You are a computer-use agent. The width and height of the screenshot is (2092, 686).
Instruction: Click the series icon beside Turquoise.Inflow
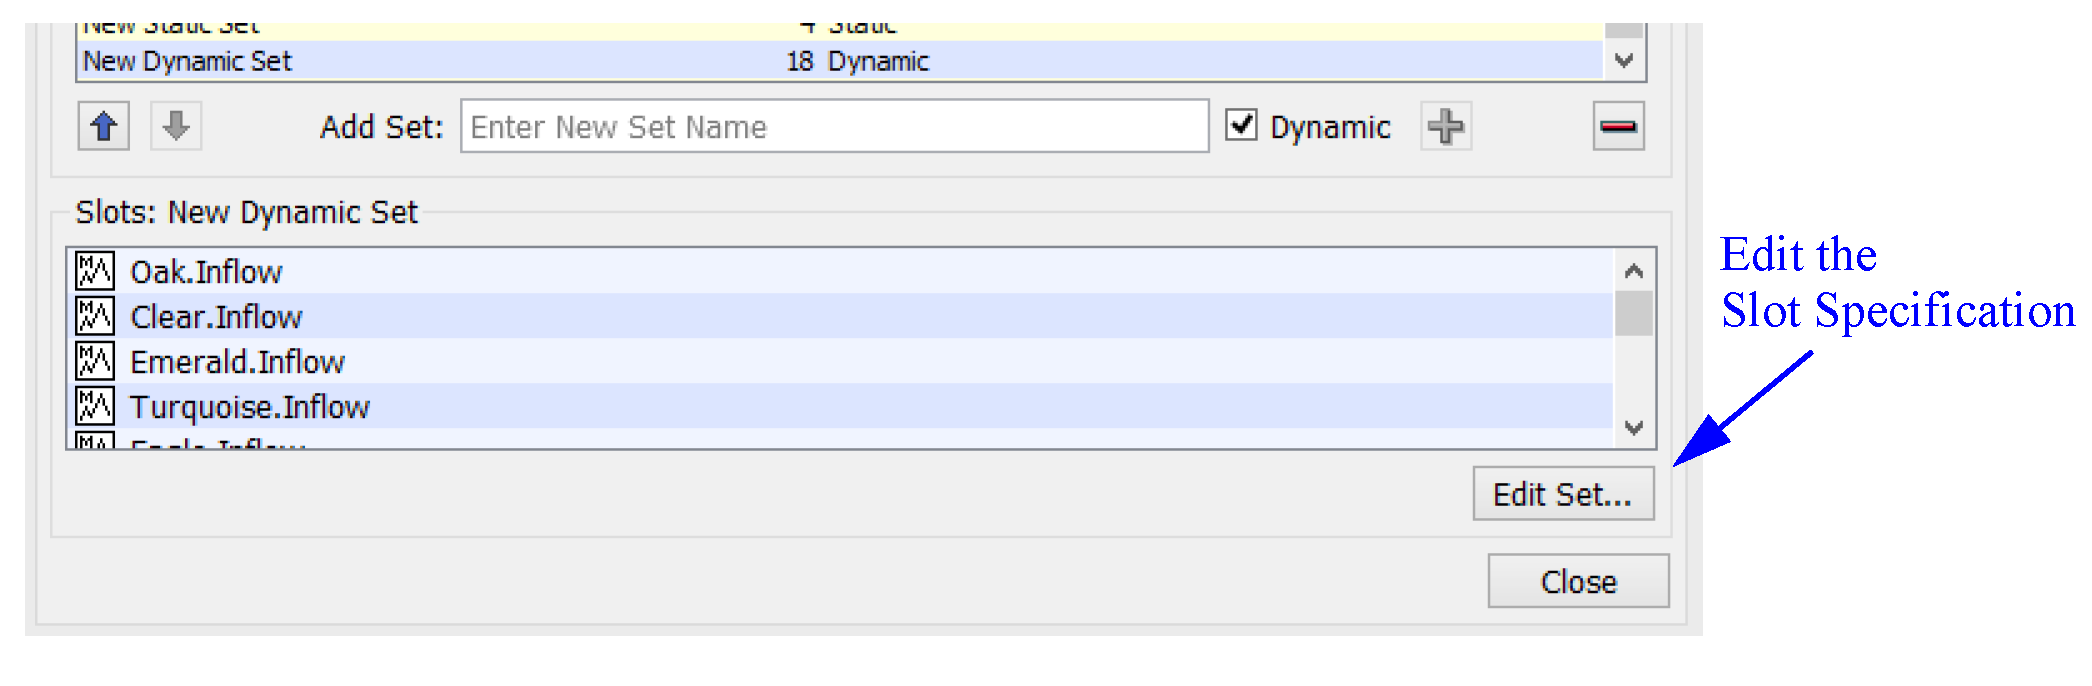point(95,406)
